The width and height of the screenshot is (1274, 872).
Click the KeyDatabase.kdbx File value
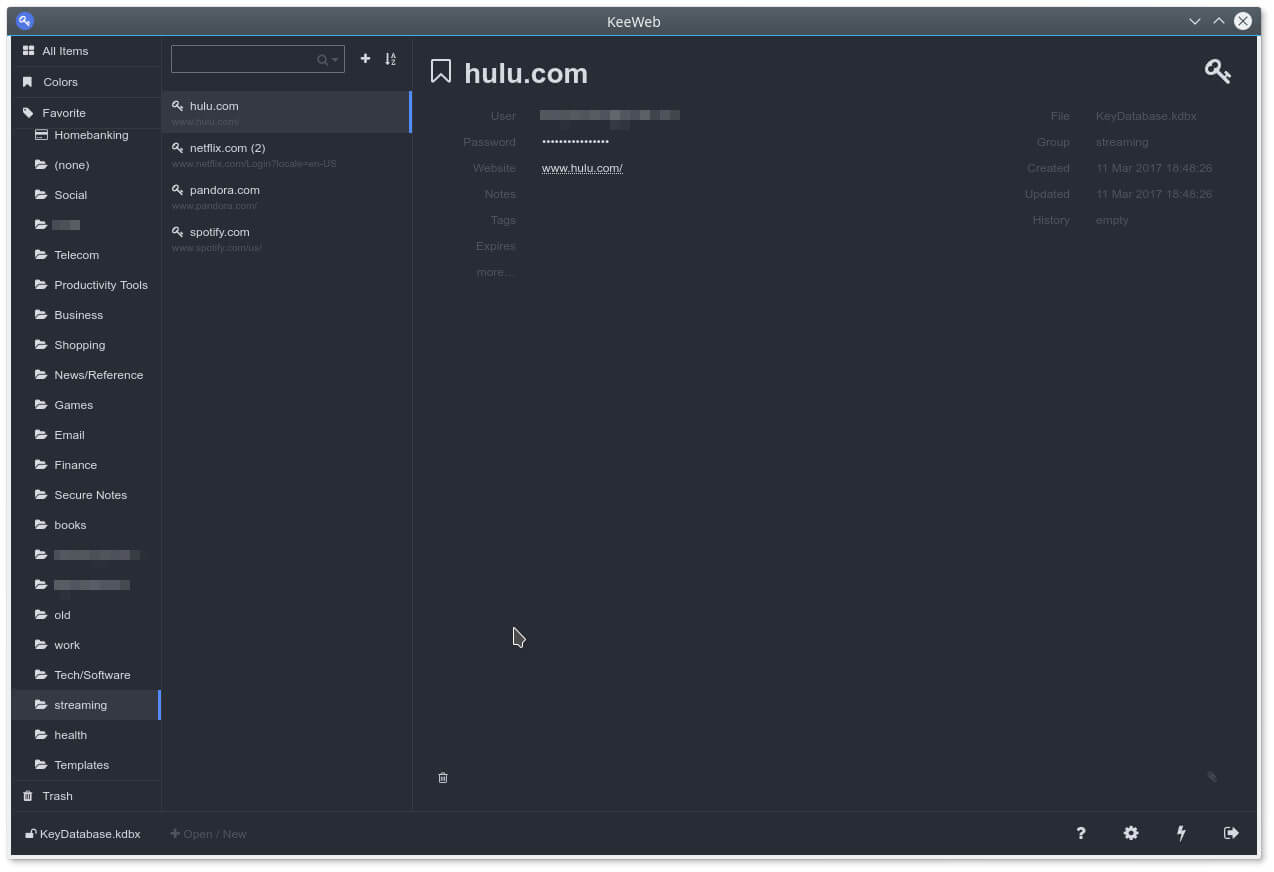click(x=1146, y=116)
